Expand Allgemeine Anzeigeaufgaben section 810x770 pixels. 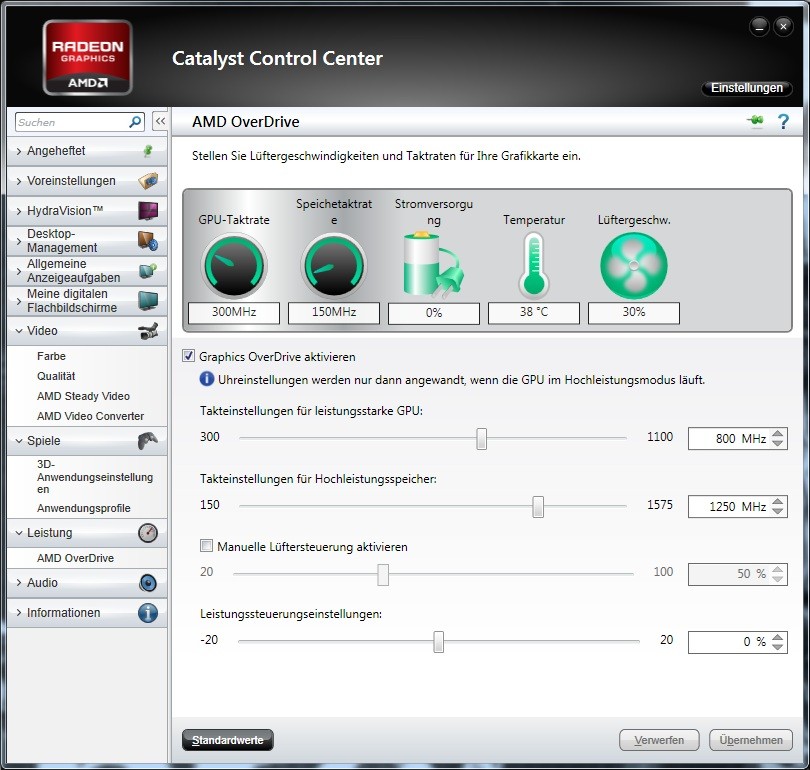[19, 271]
